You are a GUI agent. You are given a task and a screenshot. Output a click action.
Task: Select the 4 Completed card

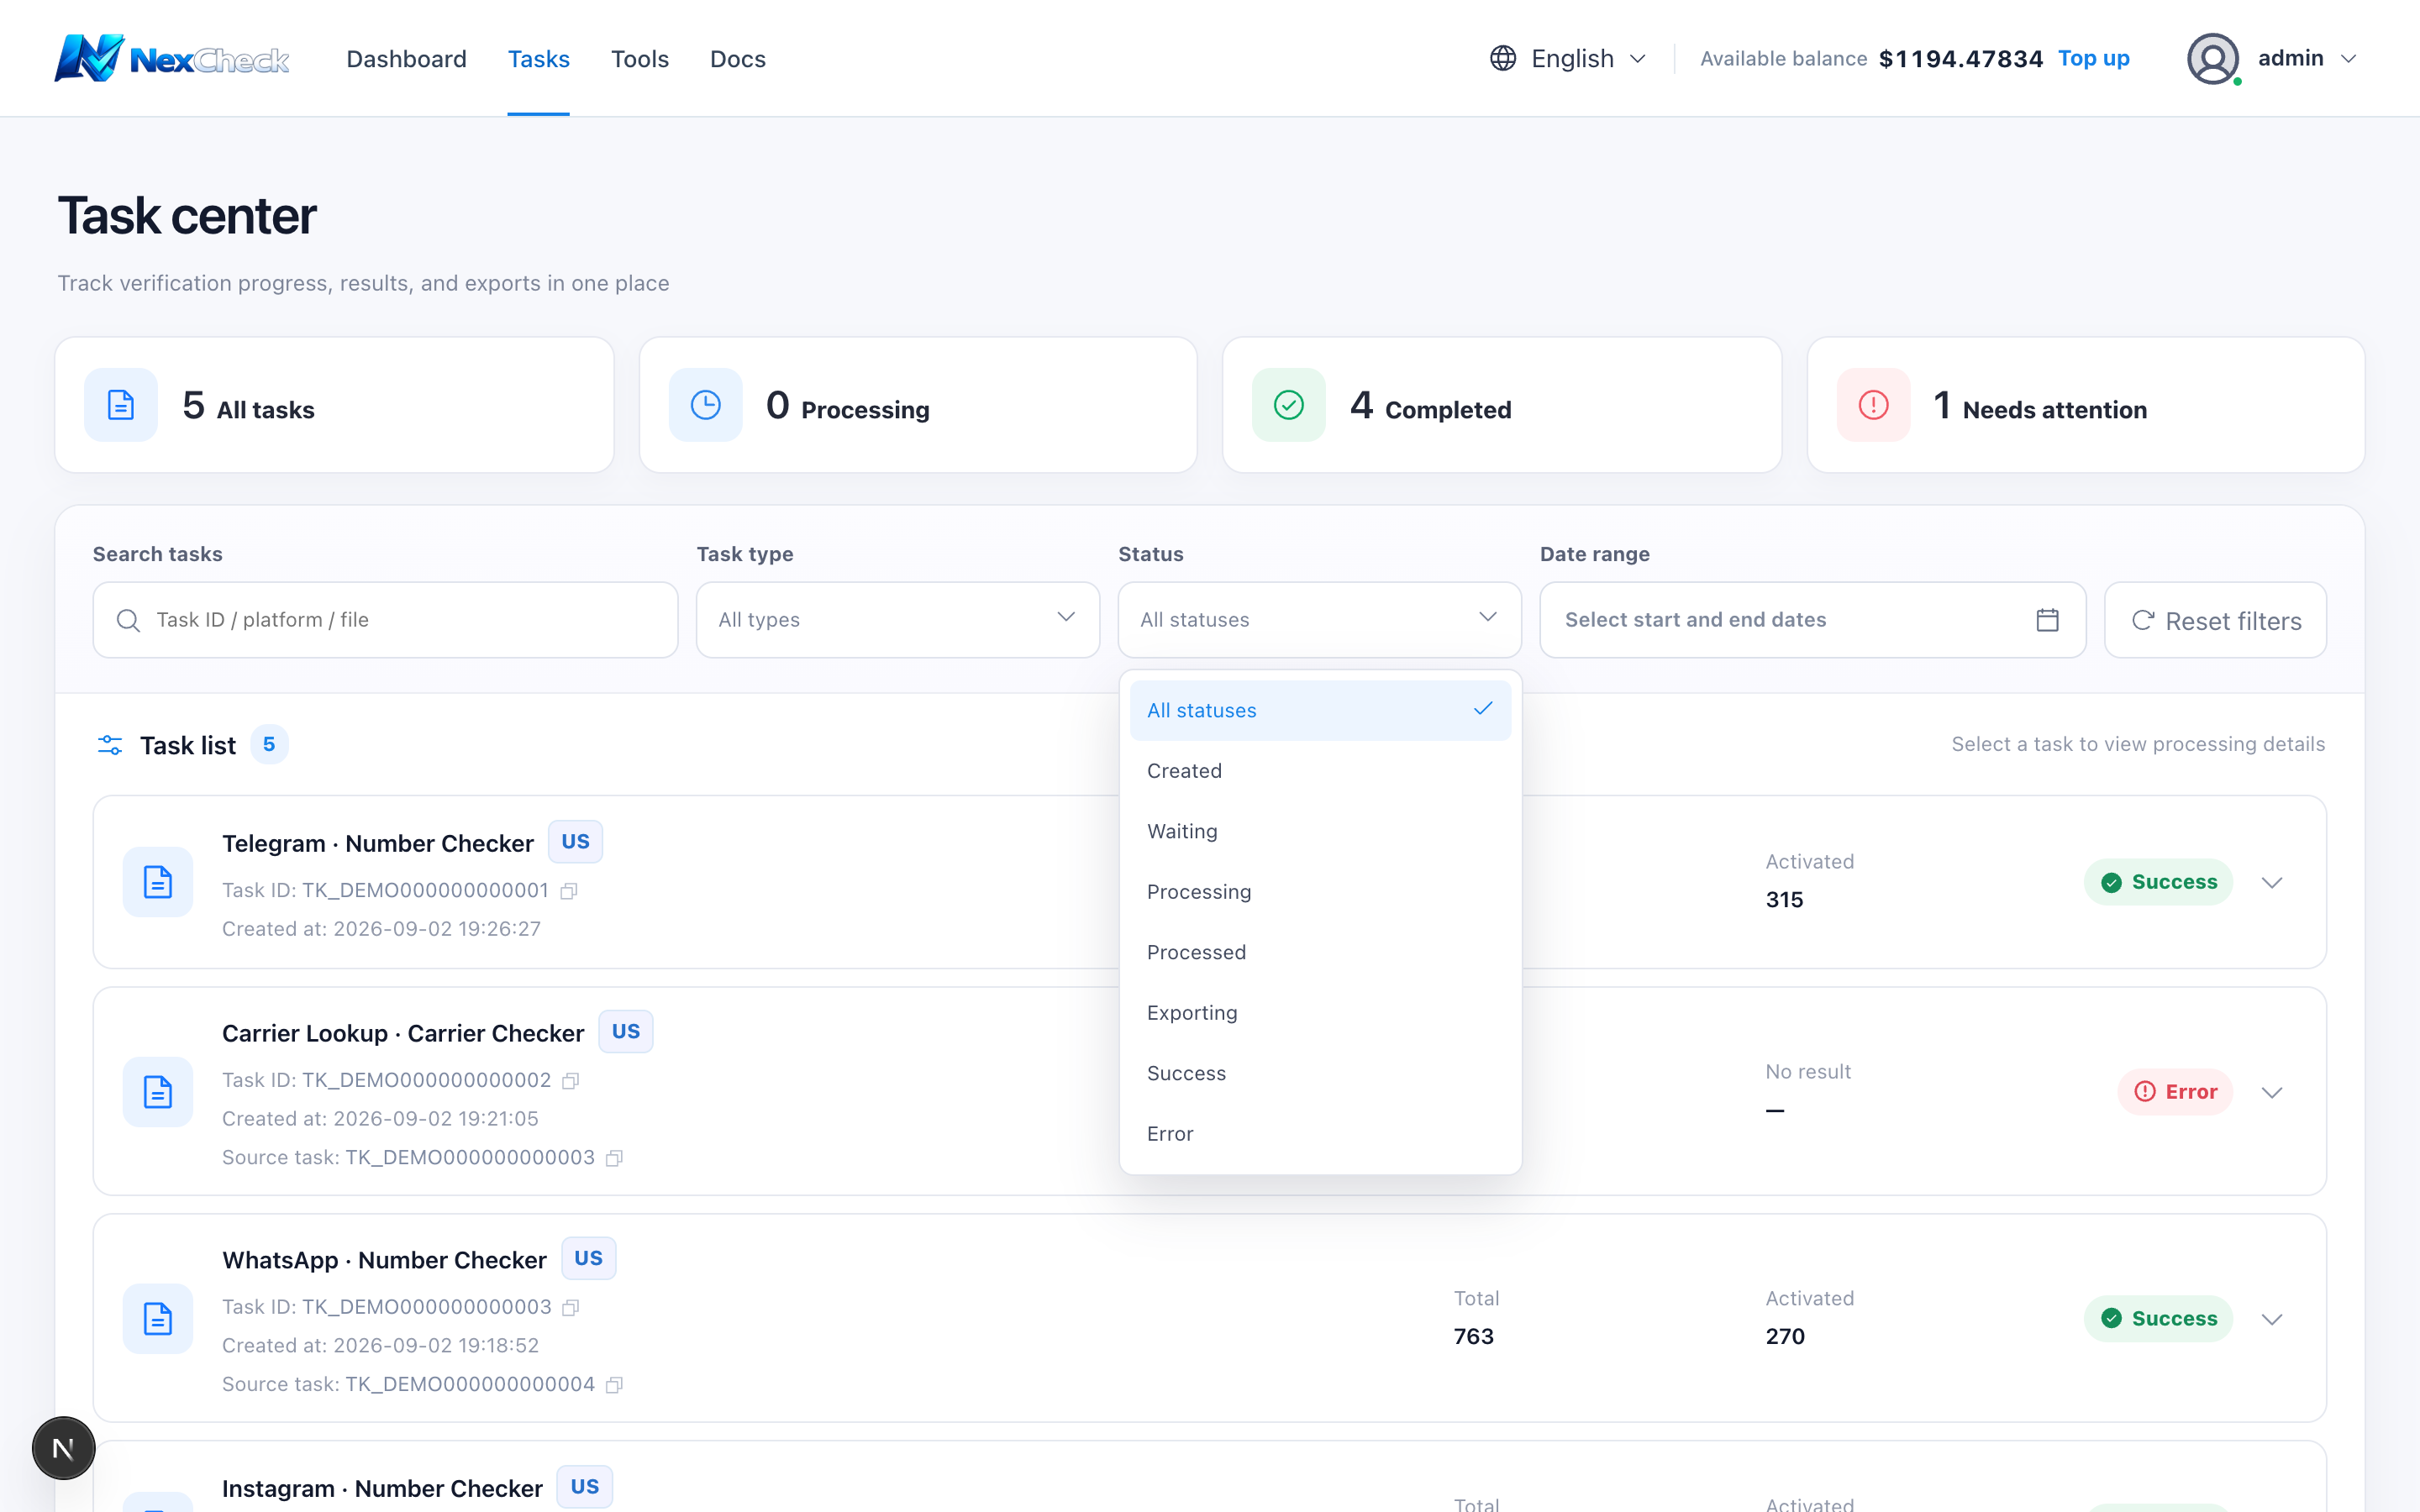(1502, 405)
